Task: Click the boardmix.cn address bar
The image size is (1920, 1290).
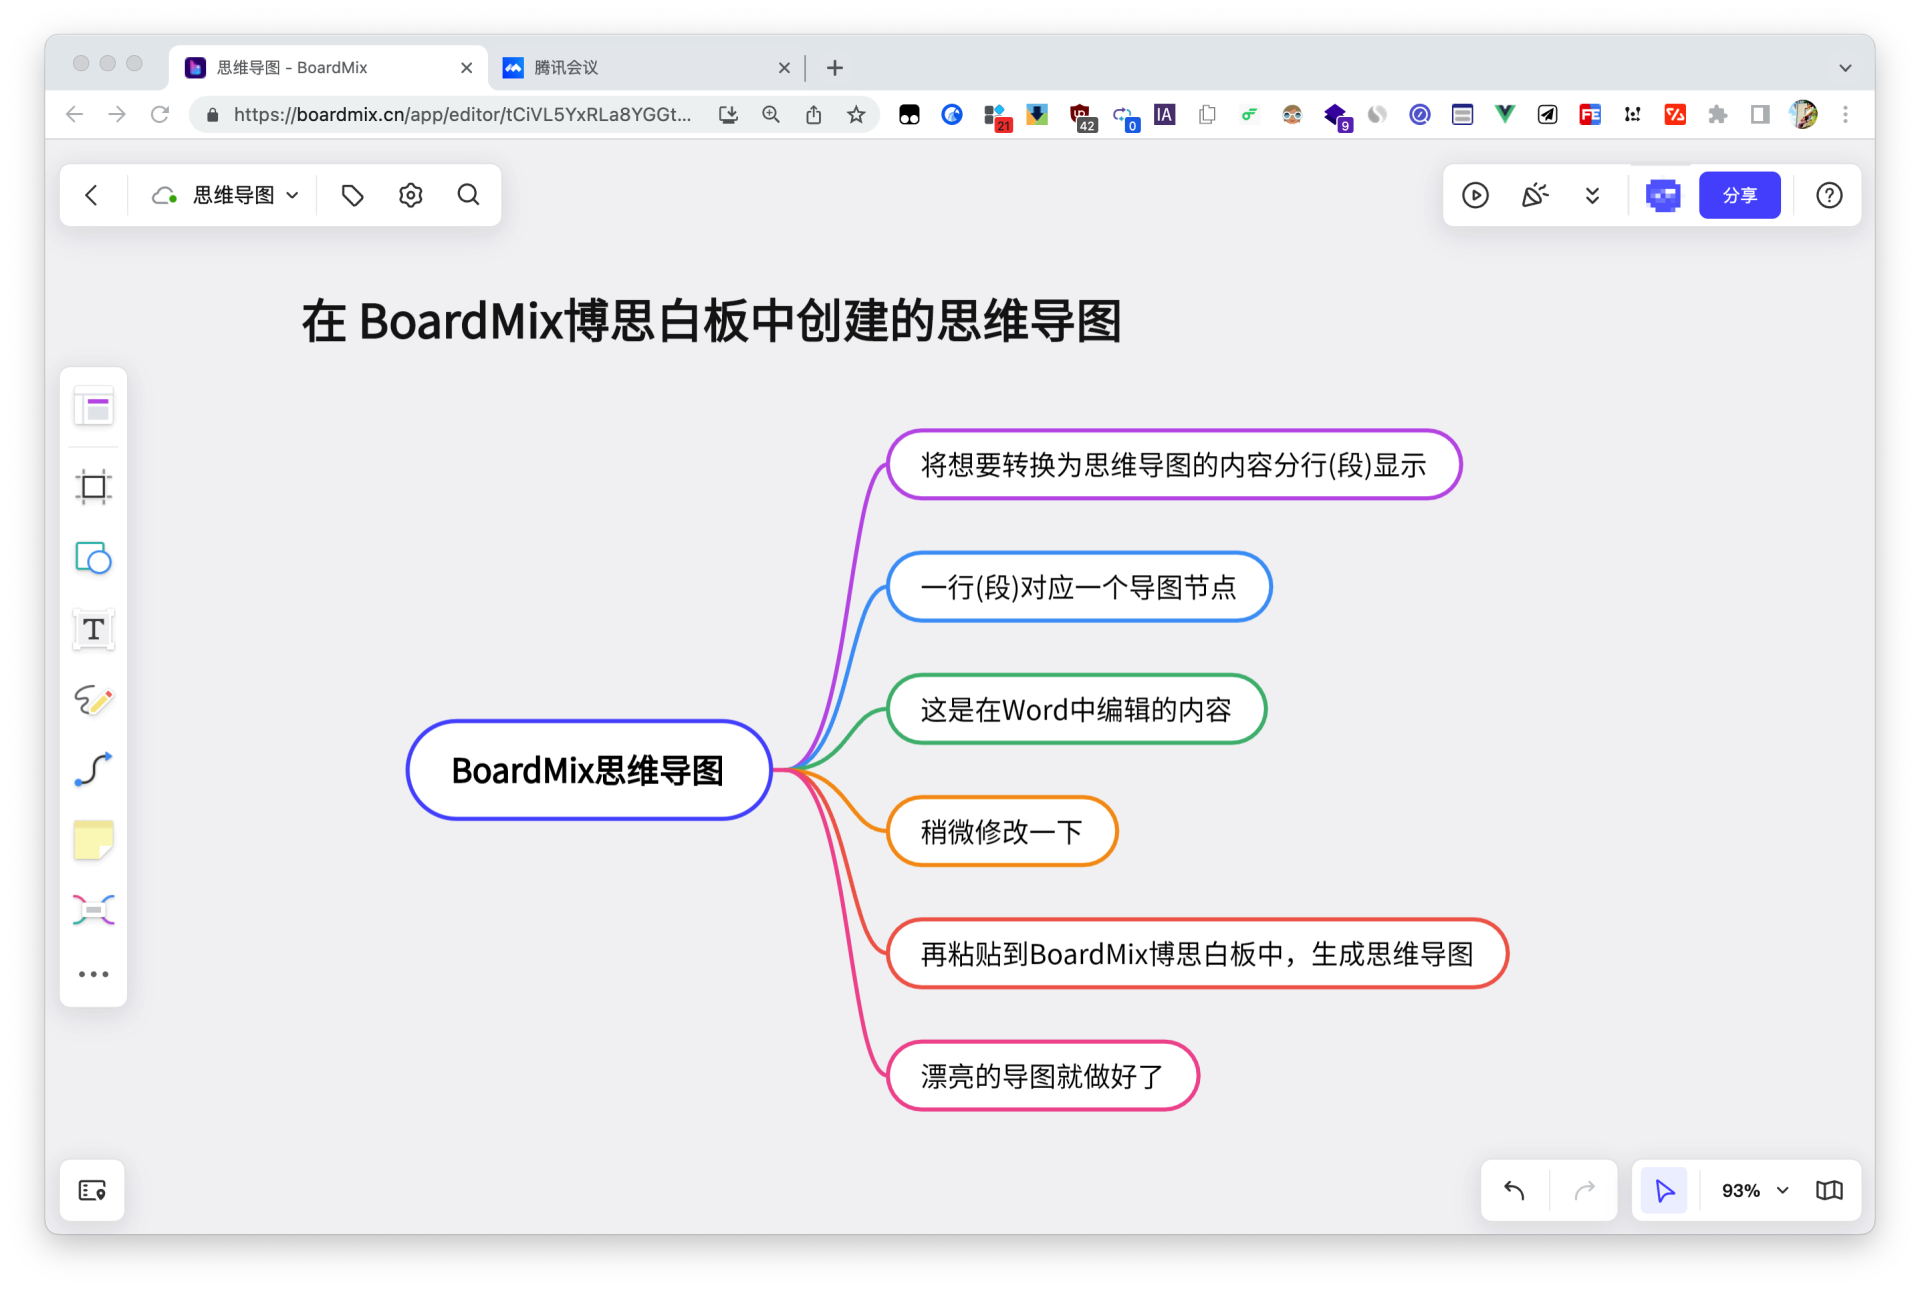Action: pyautogui.click(x=462, y=115)
